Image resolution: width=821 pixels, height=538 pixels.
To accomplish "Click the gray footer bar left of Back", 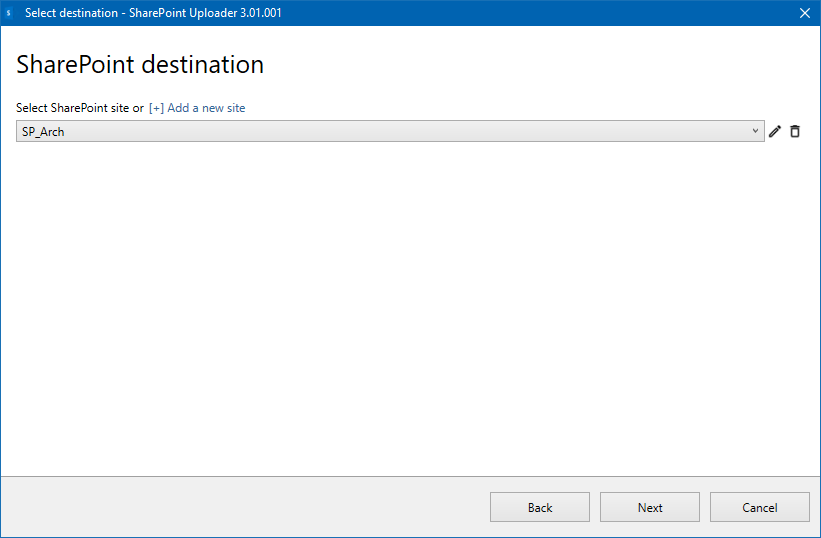I will coord(240,507).
